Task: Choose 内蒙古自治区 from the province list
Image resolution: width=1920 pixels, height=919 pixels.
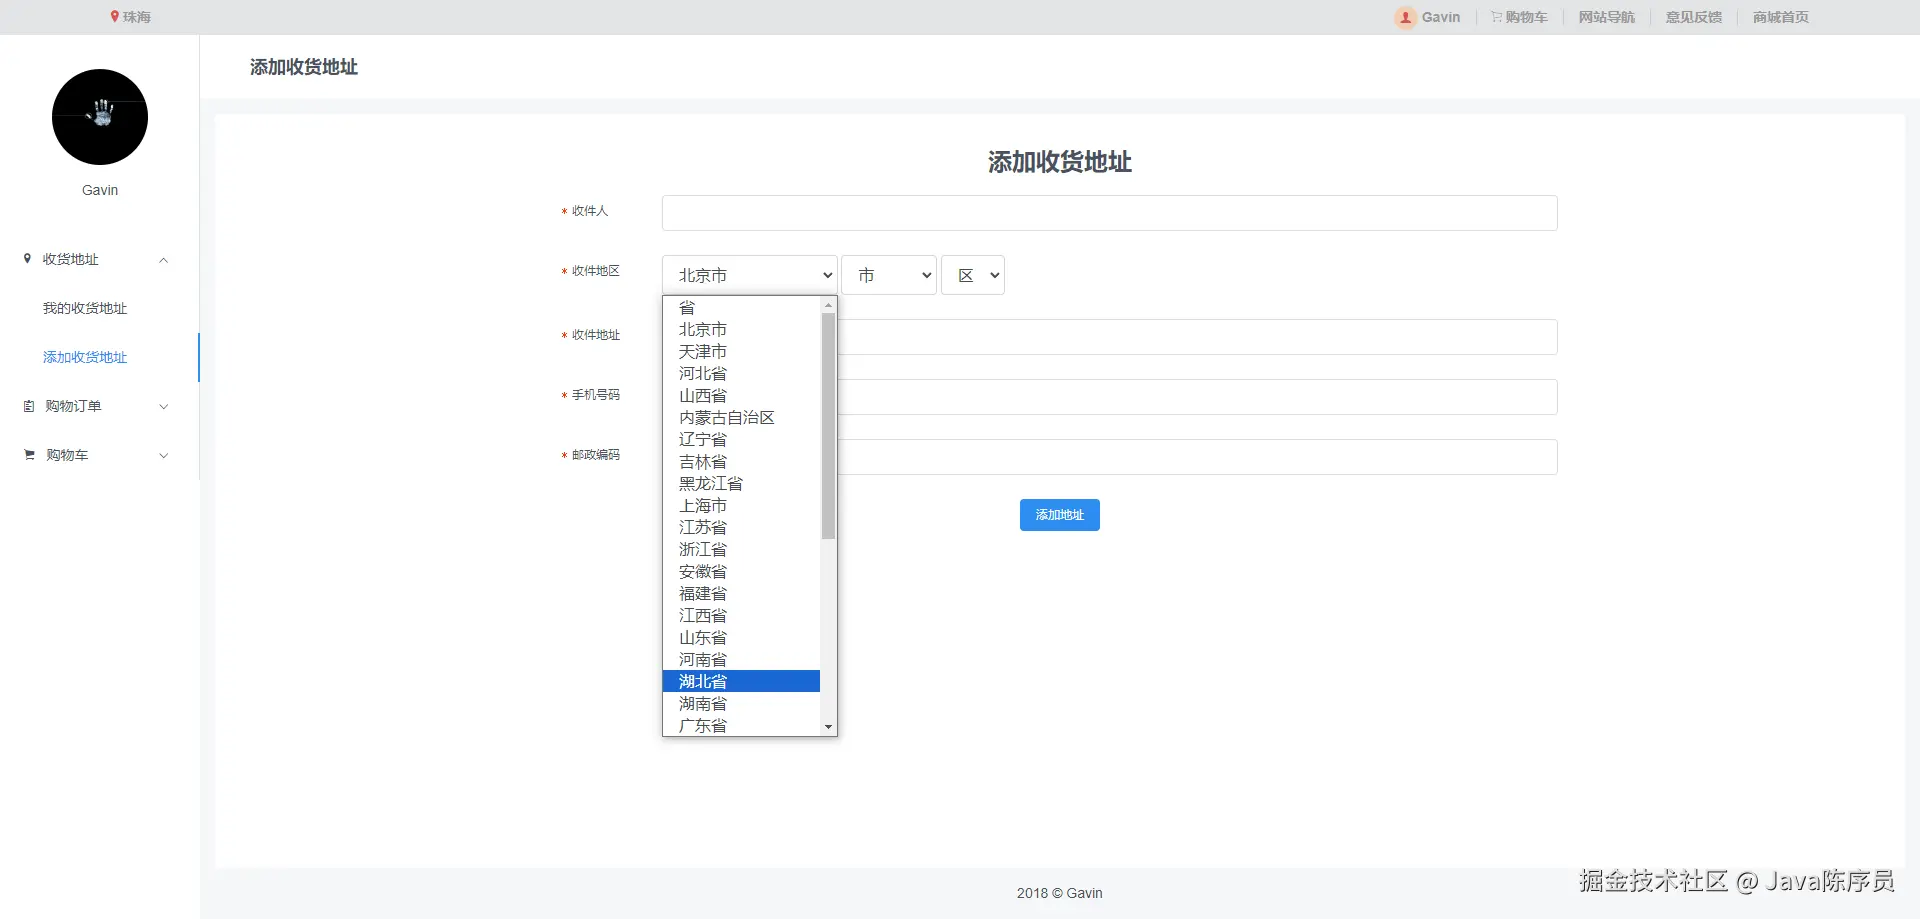Action: tap(741, 417)
